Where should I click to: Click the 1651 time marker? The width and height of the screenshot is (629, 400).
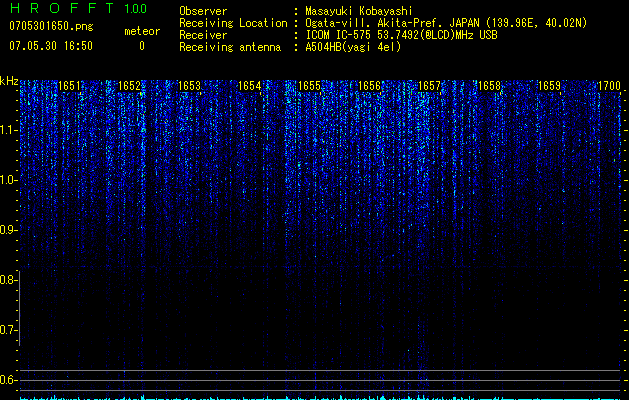click(69, 86)
